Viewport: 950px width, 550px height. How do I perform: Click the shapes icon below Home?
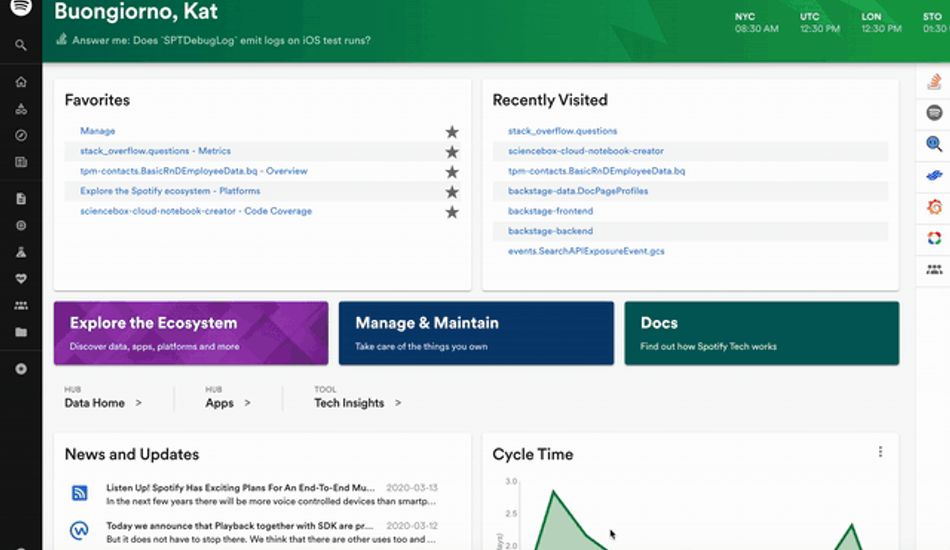pyautogui.click(x=21, y=109)
